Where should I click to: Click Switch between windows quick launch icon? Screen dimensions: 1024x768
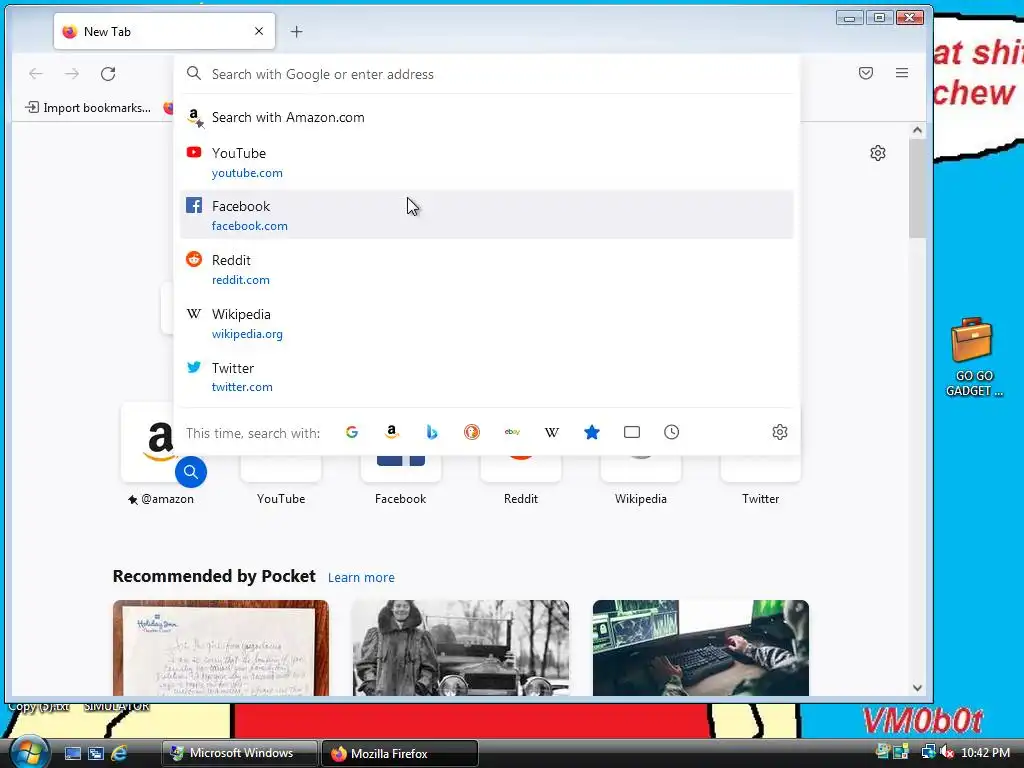pyautogui.click(x=95, y=754)
